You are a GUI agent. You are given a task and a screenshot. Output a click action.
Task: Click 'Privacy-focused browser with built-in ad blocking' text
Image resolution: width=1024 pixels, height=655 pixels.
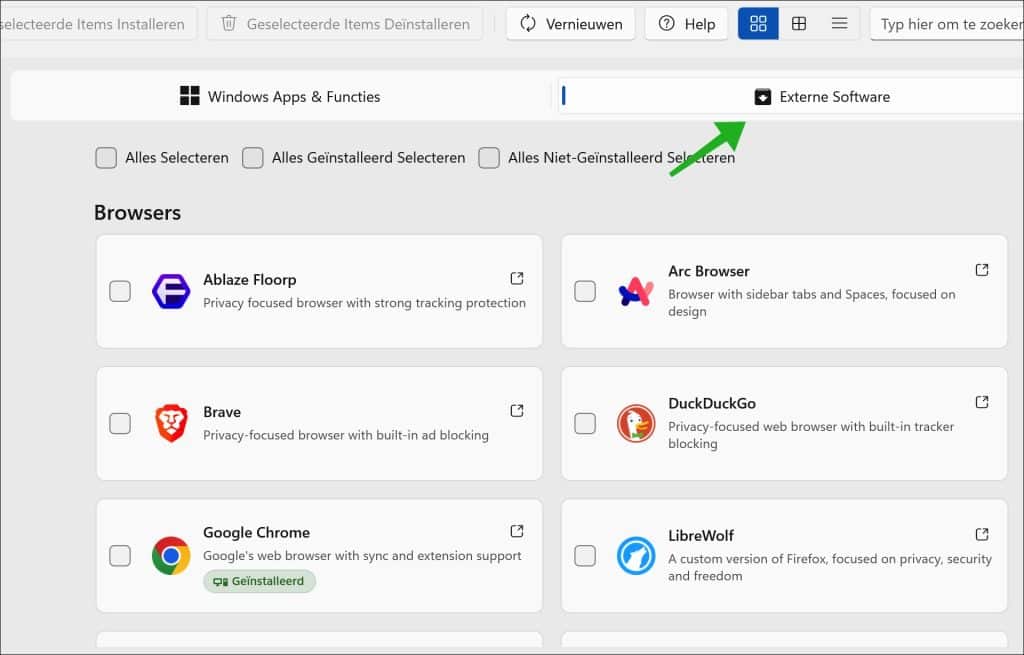point(345,435)
